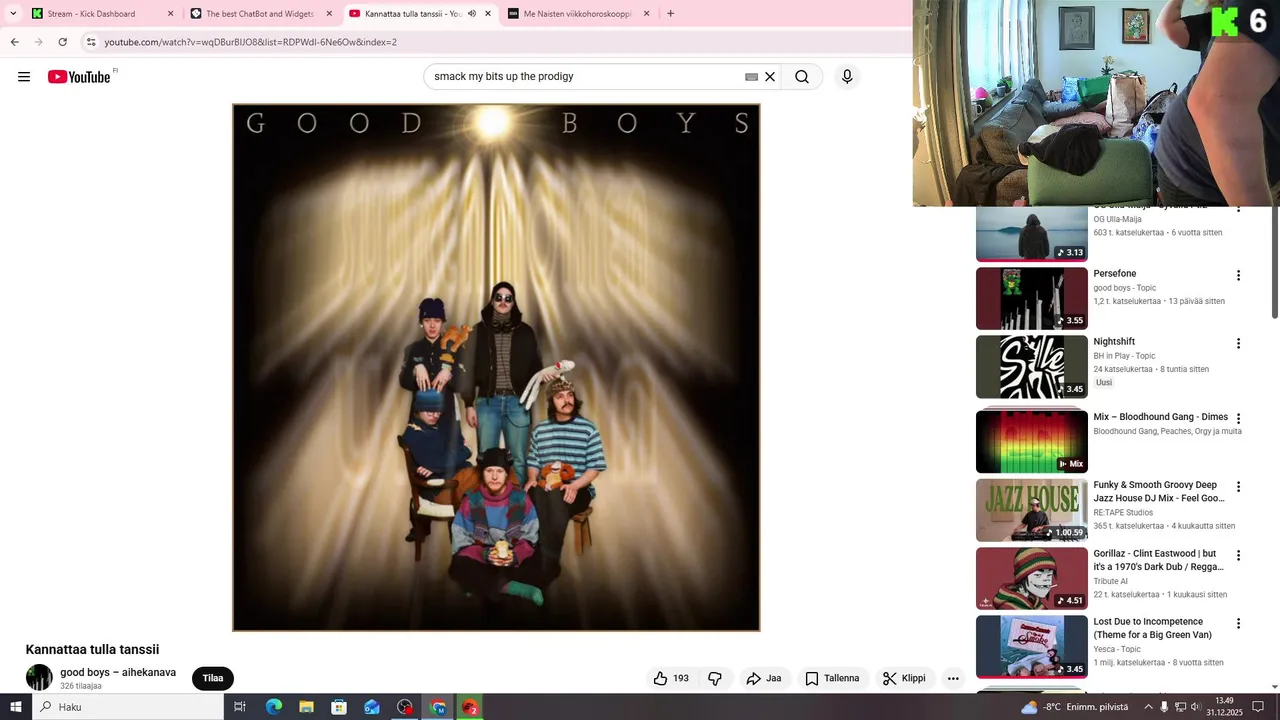Image resolution: width=1280 pixels, height=720 pixels.
Task: Clear the search query with the X icon
Action: click(x=770, y=77)
